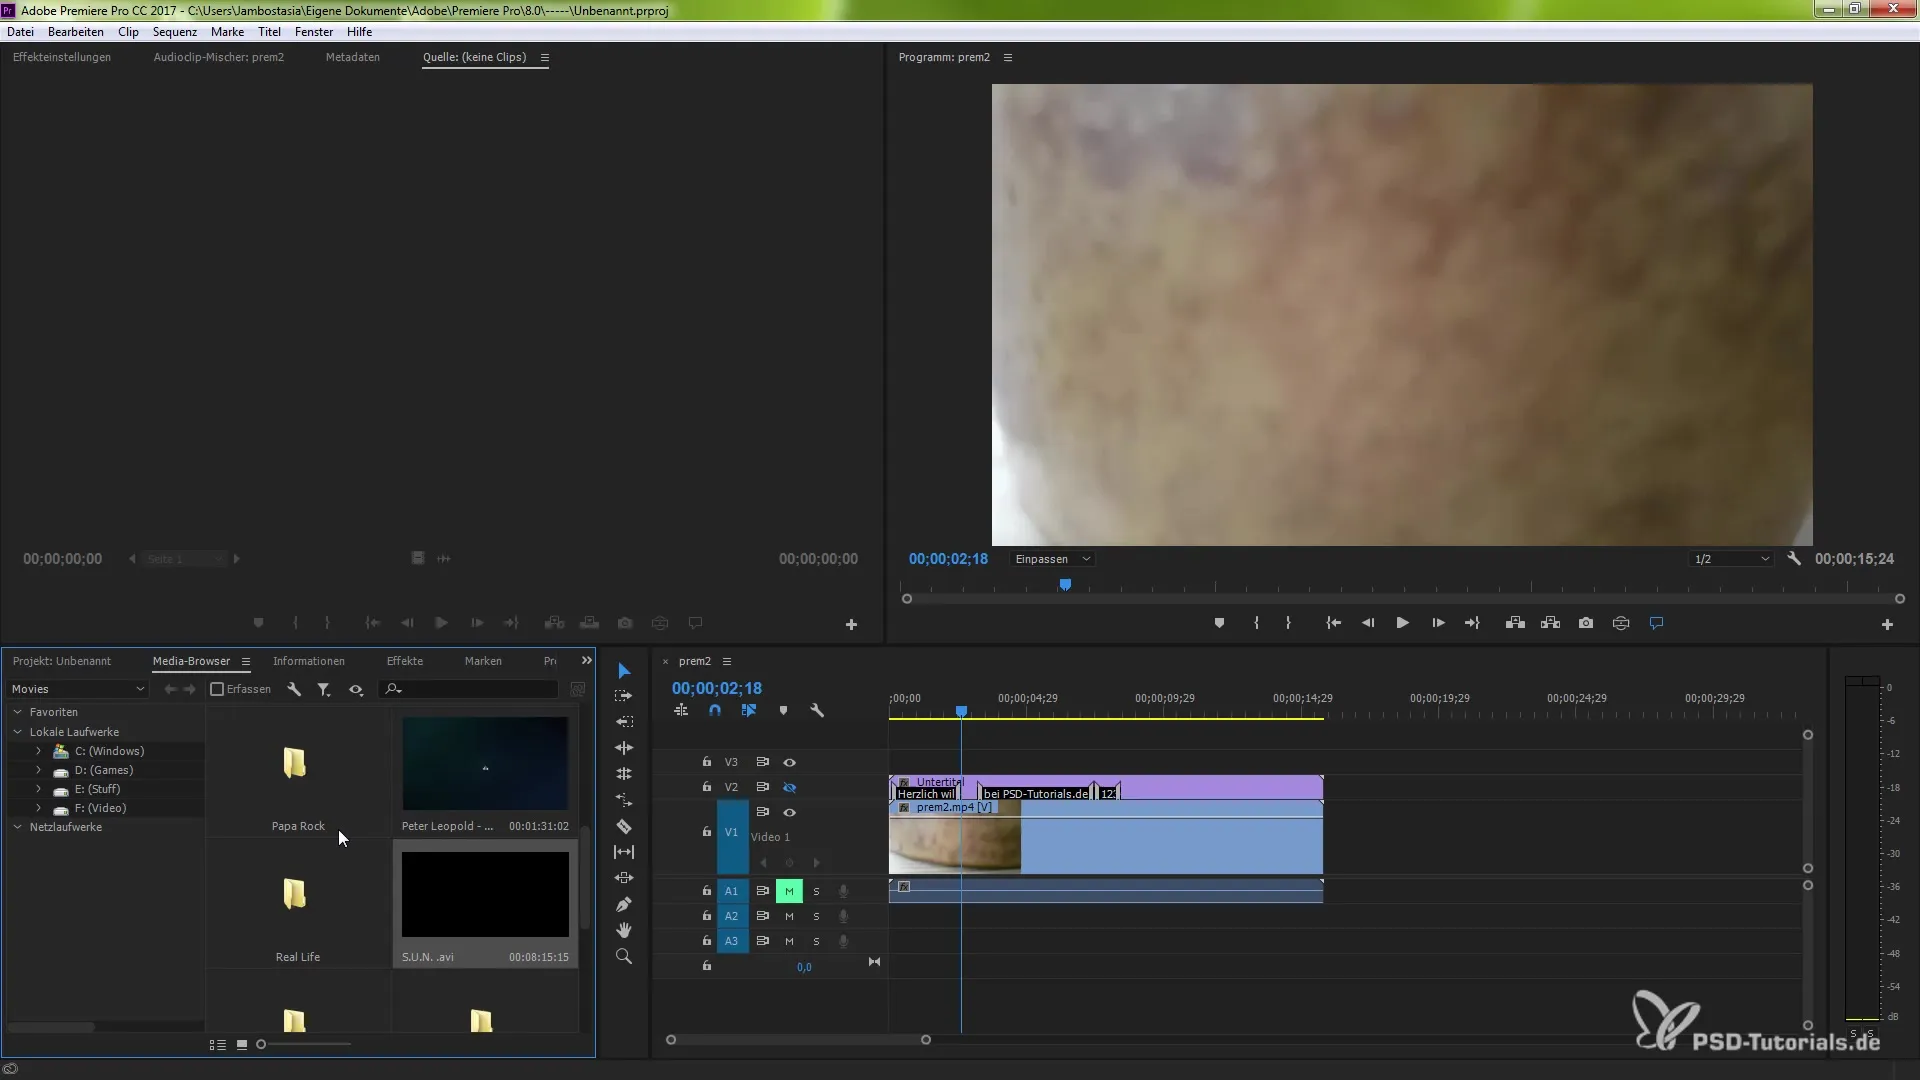The height and width of the screenshot is (1080, 1920).
Task: Open the Sequenz menu
Action: 174,32
